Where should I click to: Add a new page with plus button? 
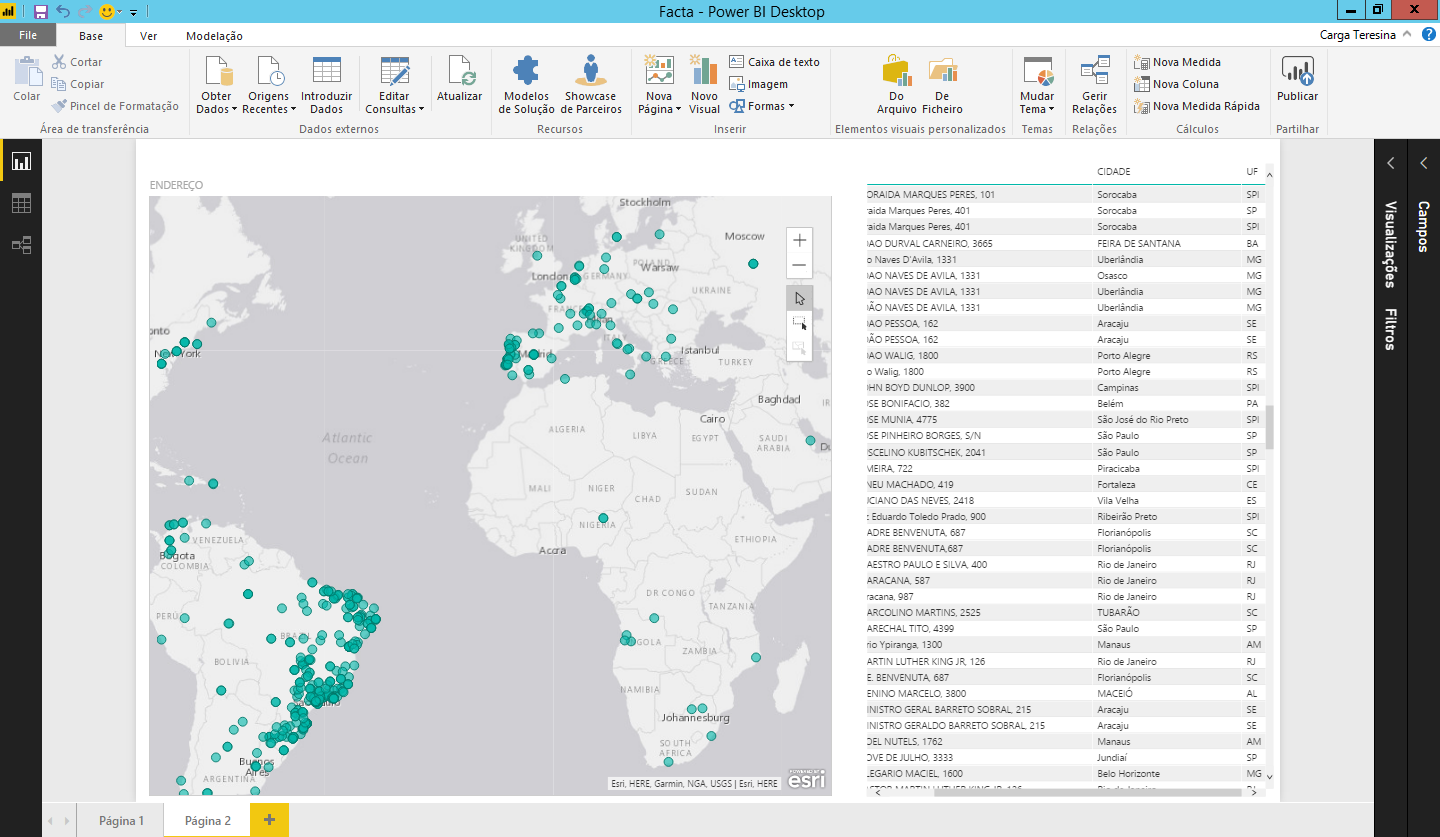tap(269, 820)
